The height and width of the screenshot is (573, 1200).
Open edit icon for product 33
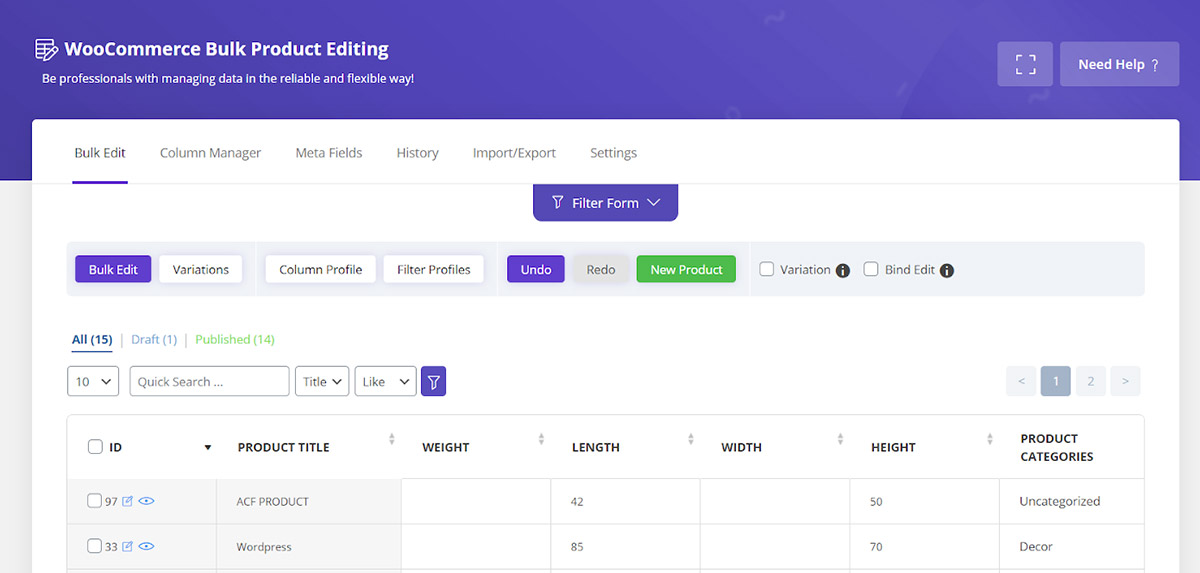click(x=127, y=546)
